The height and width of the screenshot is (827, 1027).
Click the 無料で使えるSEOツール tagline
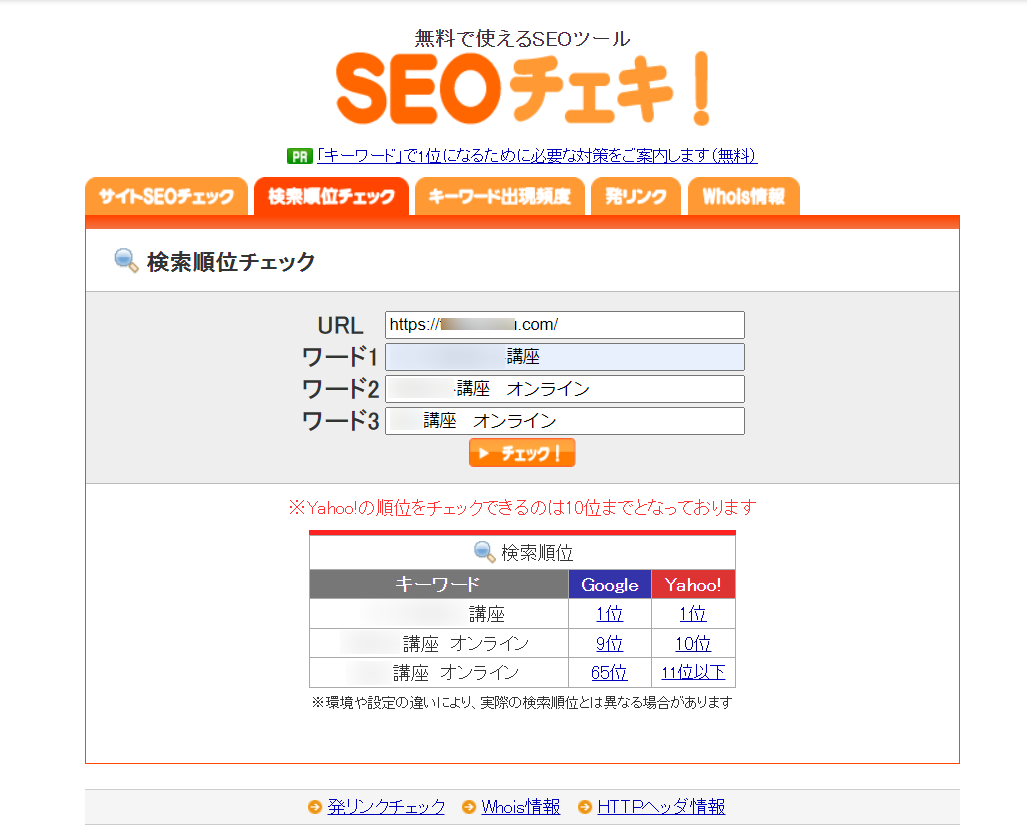pyautogui.click(x=522, y=39)
